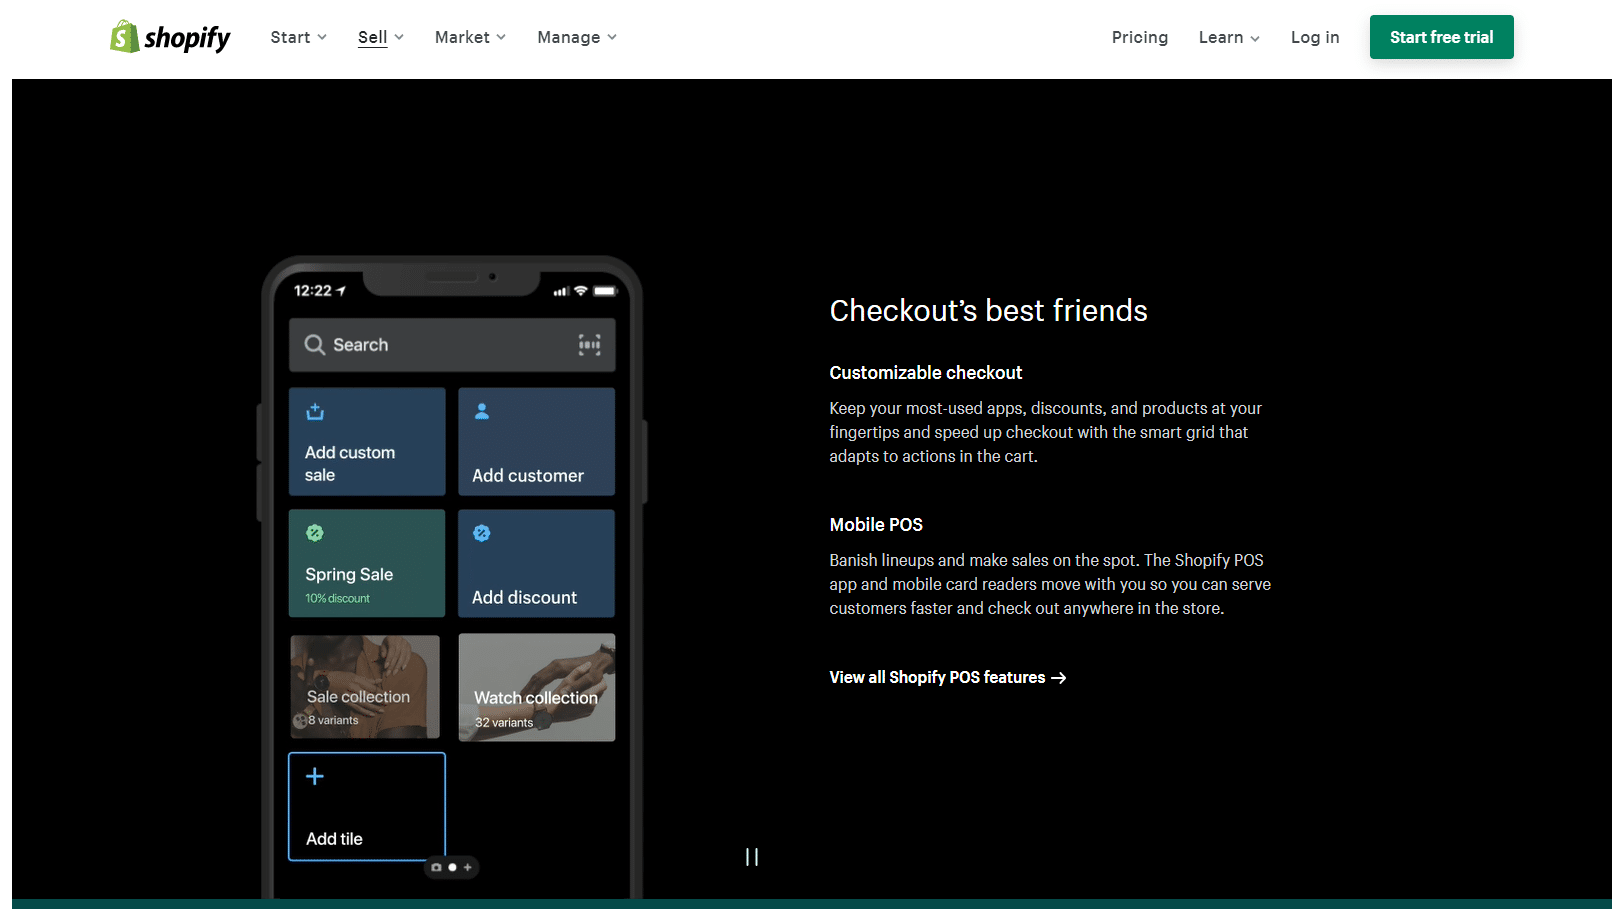Click the Add discount tile

coord(536,563)
